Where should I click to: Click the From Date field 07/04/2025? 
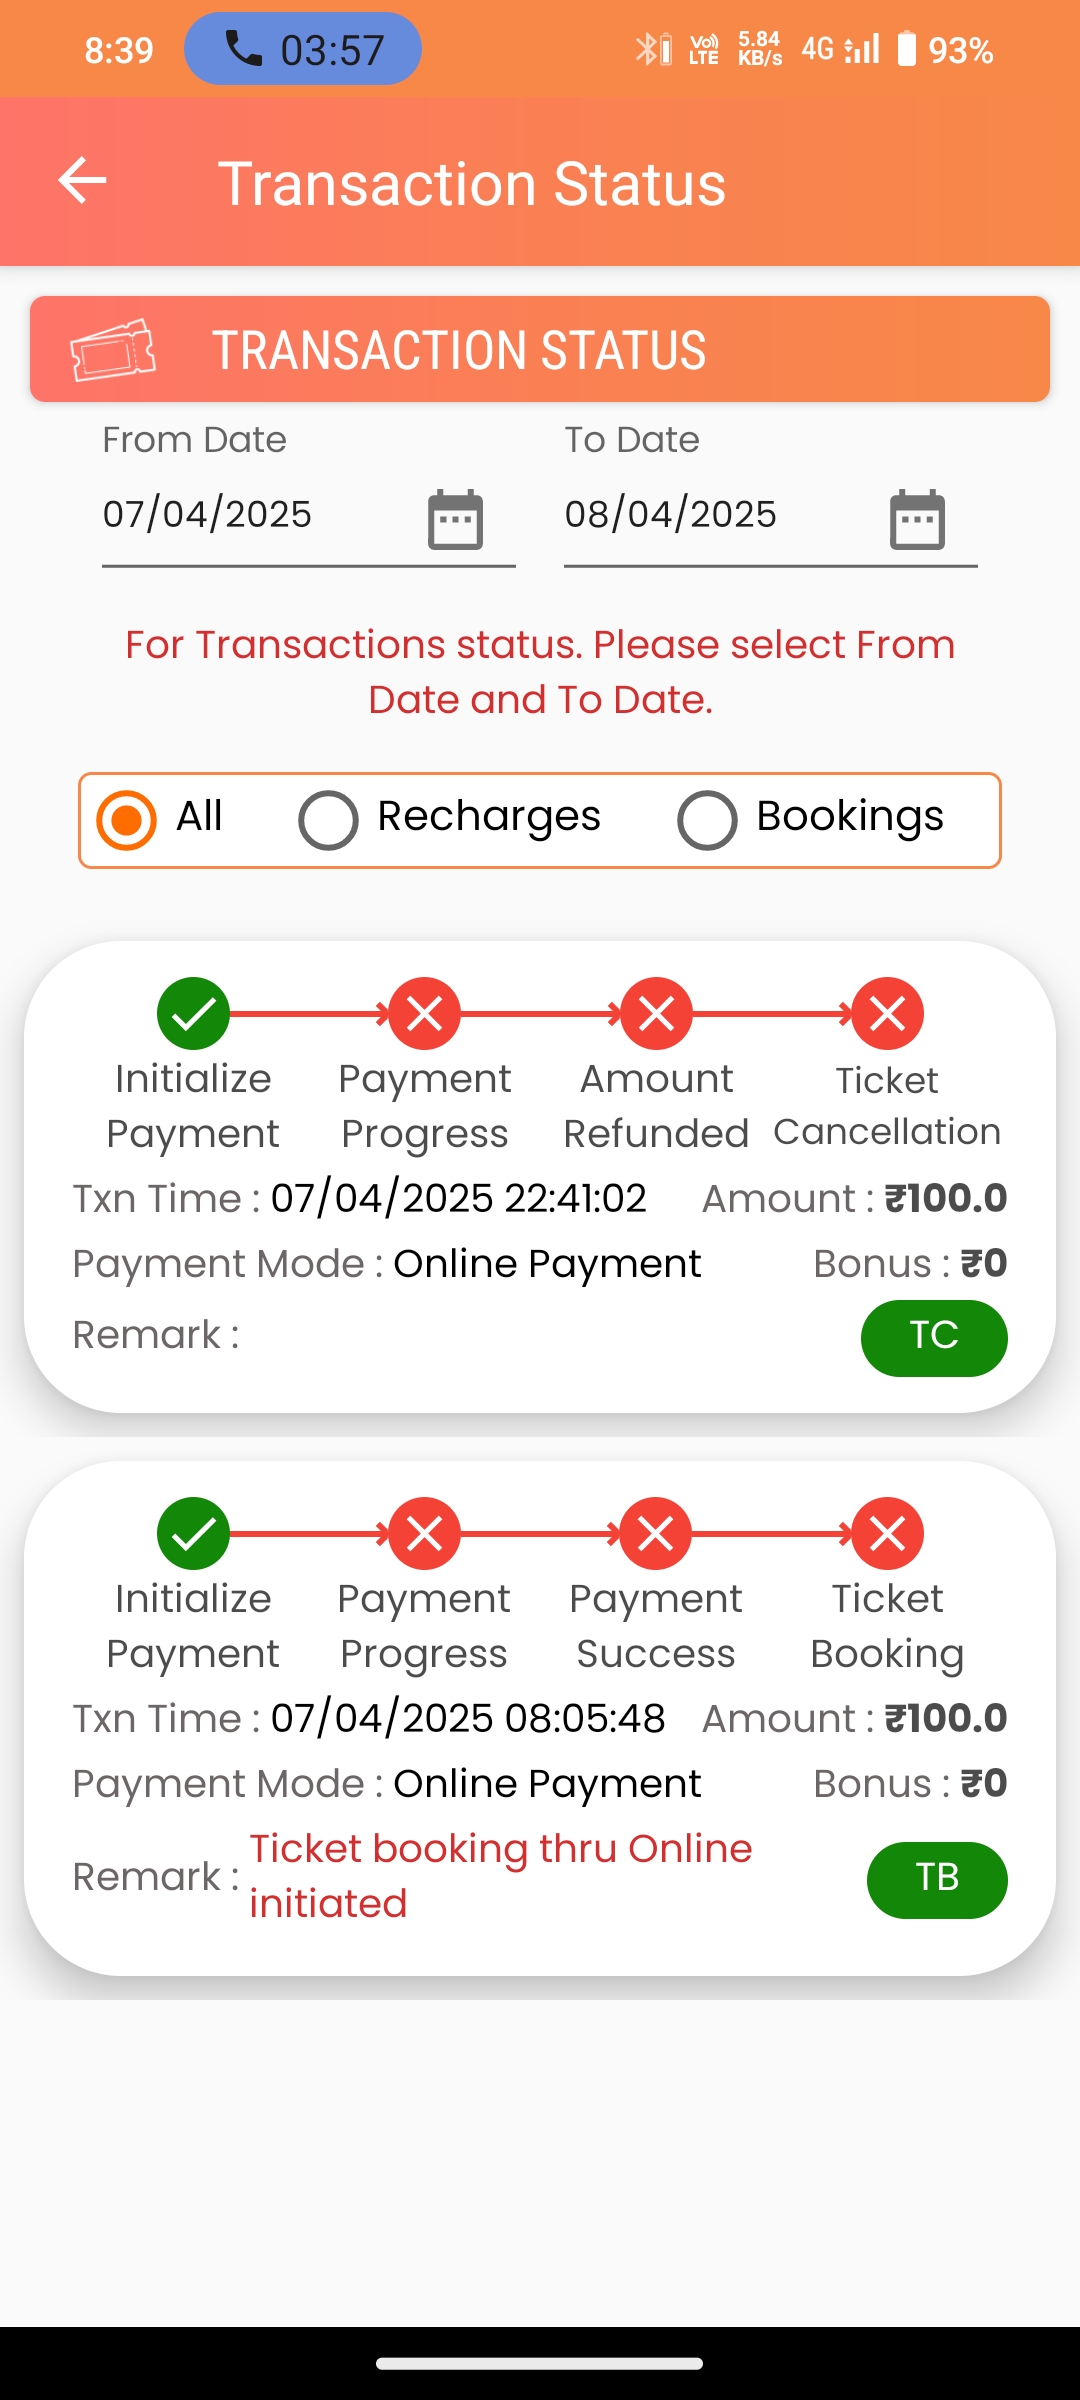tap(208, 514)
